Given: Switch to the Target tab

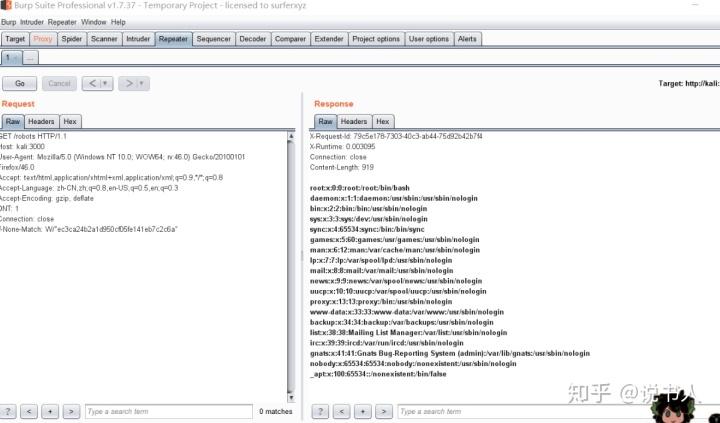Looking at the screenshot, I should tap(15, 39).
